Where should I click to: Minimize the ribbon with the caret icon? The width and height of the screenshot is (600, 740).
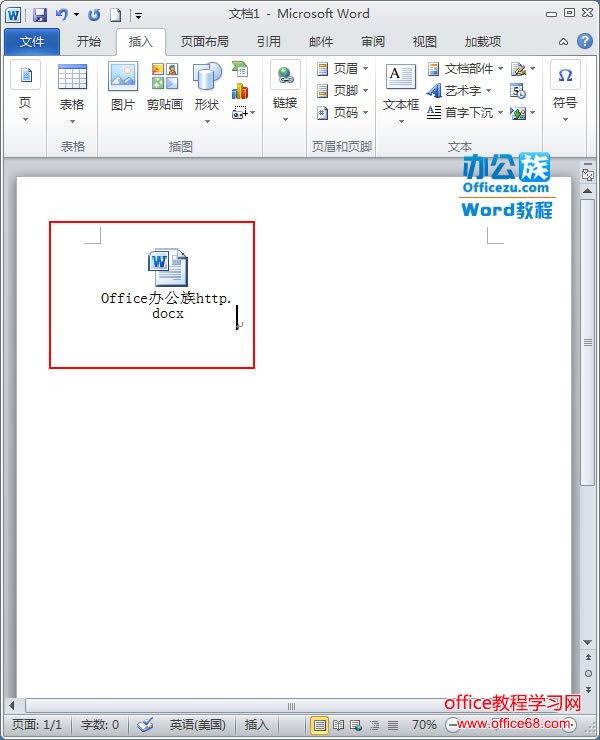pos(563,42)
